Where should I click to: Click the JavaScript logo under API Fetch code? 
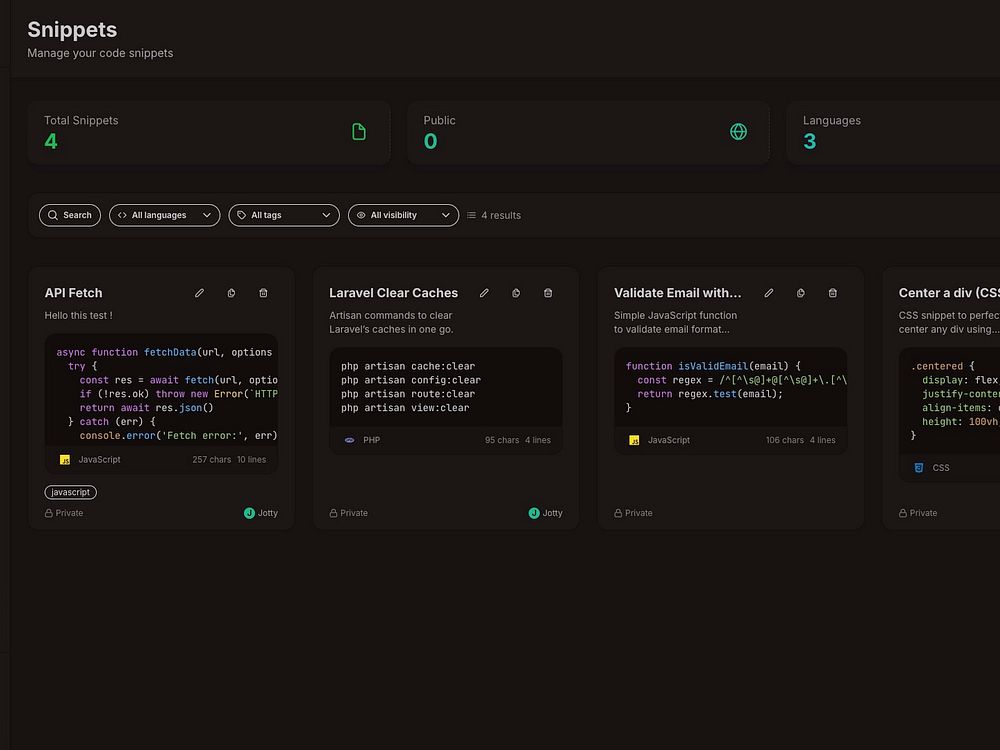pos(65,460)
